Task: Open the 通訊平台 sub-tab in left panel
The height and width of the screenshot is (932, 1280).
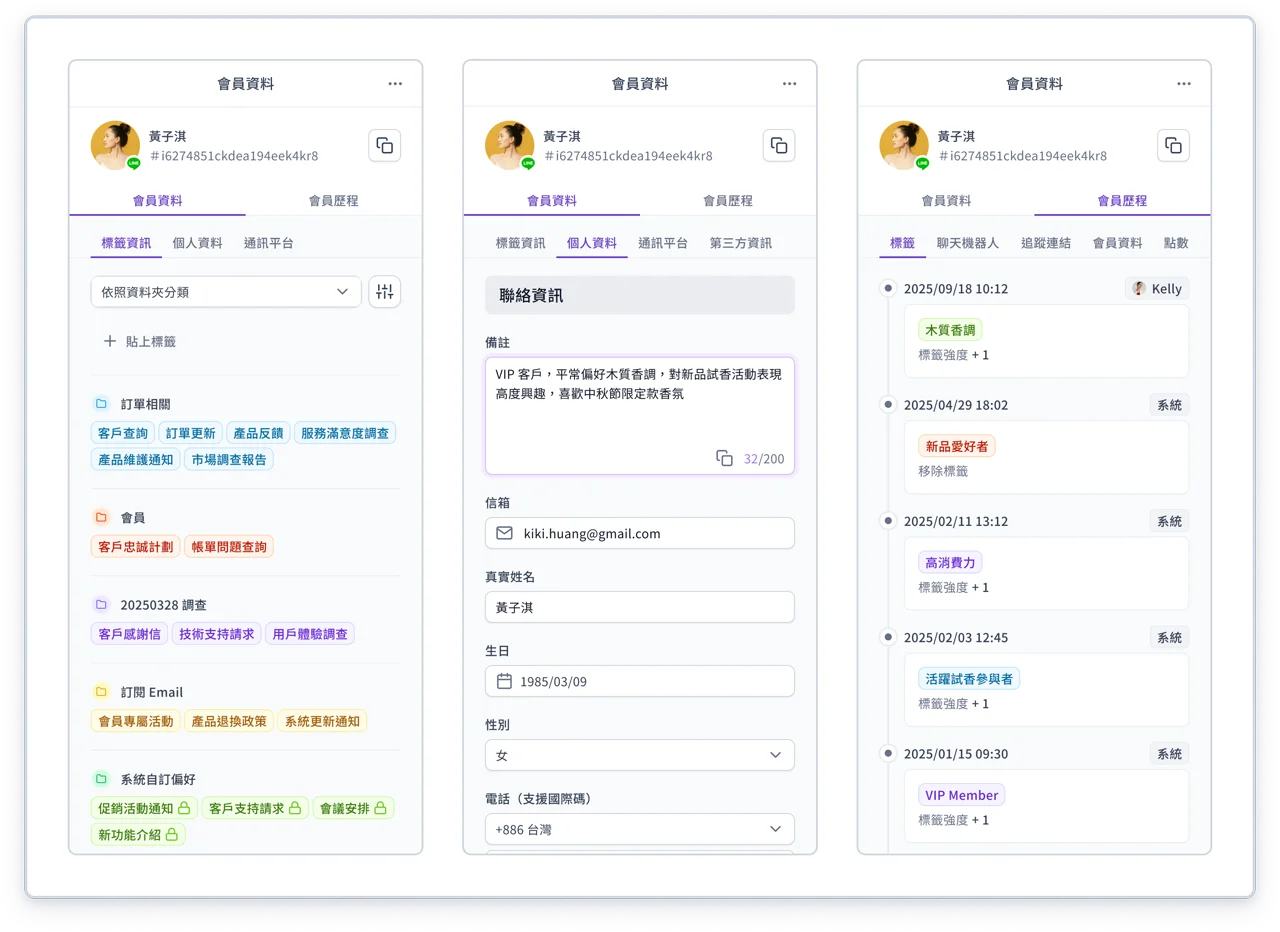Action: point(269,243)
